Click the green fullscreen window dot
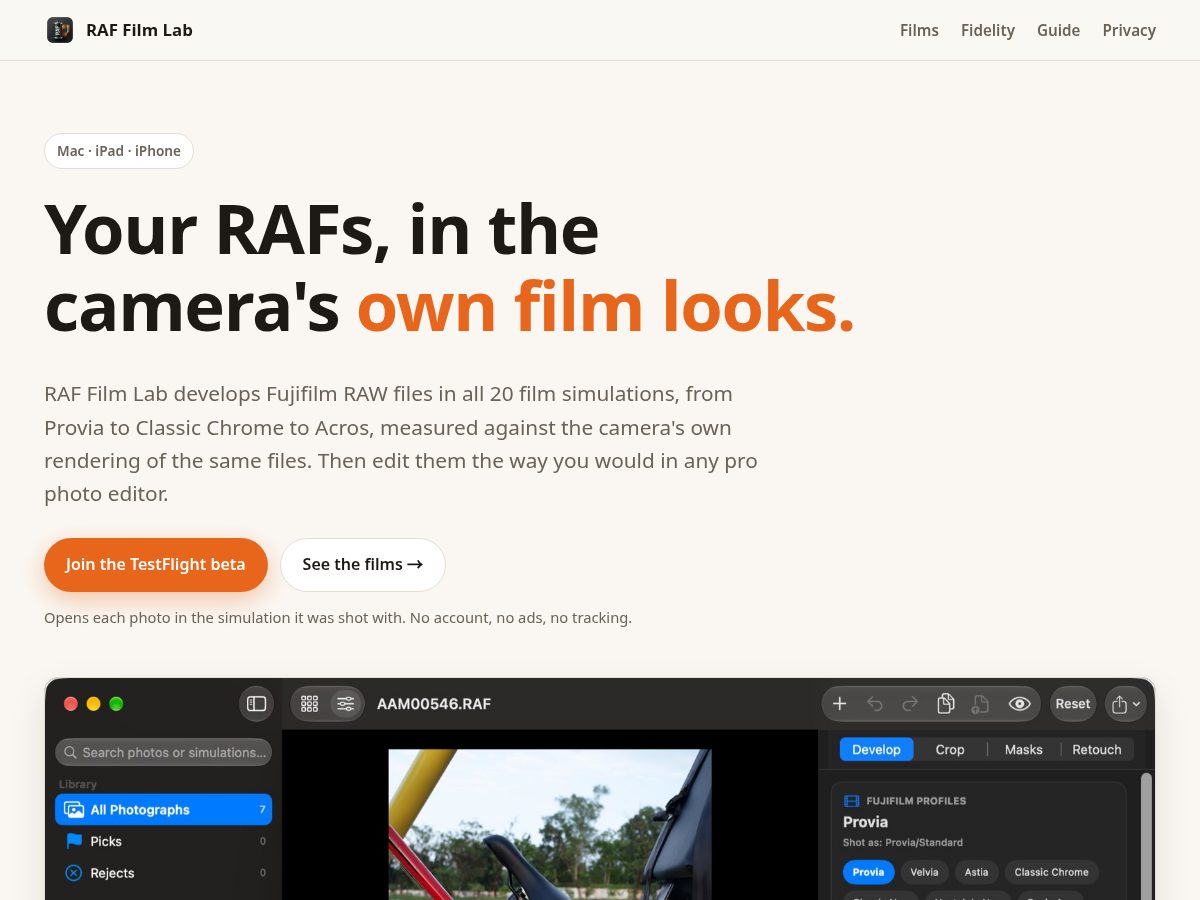1200x900 pixels. pos(116,704)
